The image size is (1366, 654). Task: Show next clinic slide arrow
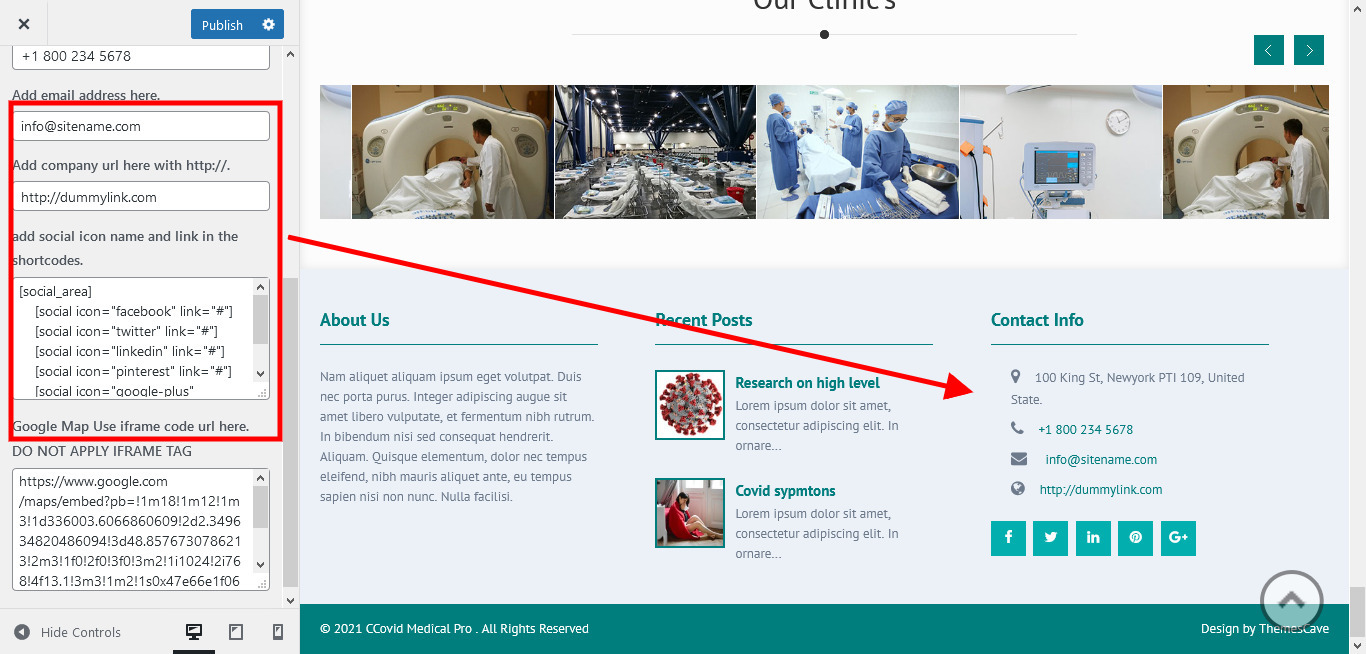tap(1309, 50)
